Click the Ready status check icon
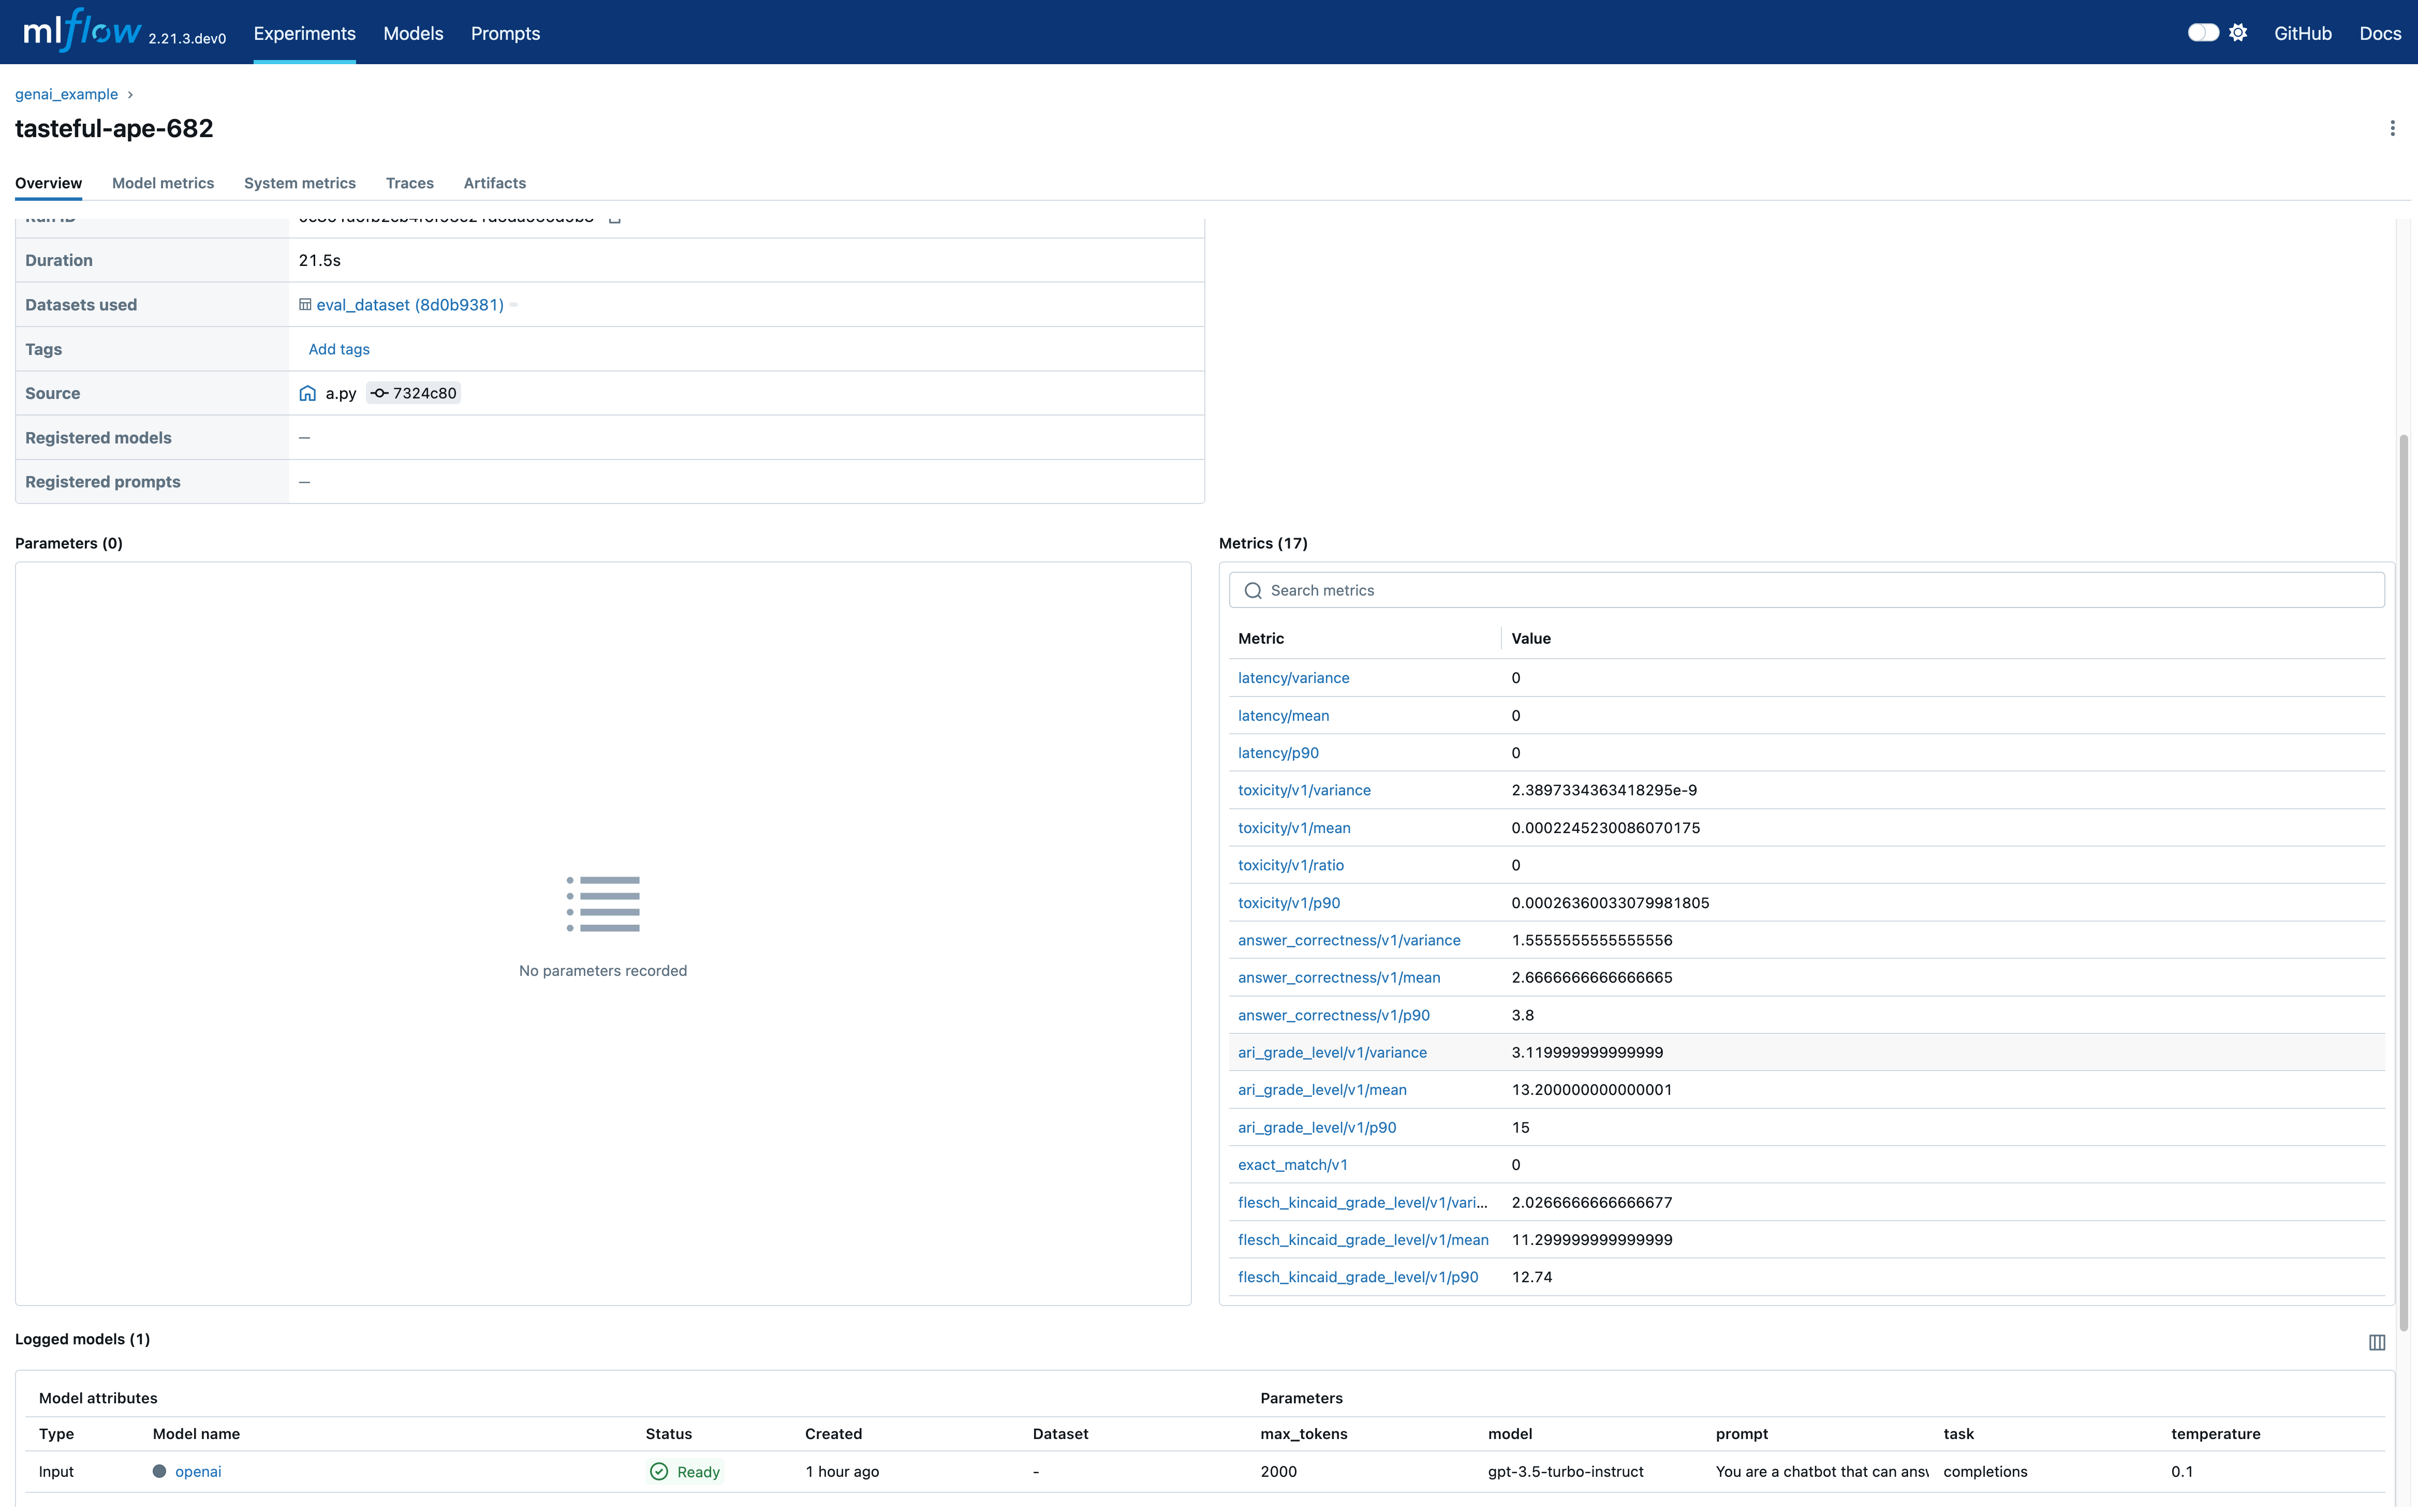2418x1512 pixels. 659,1471
